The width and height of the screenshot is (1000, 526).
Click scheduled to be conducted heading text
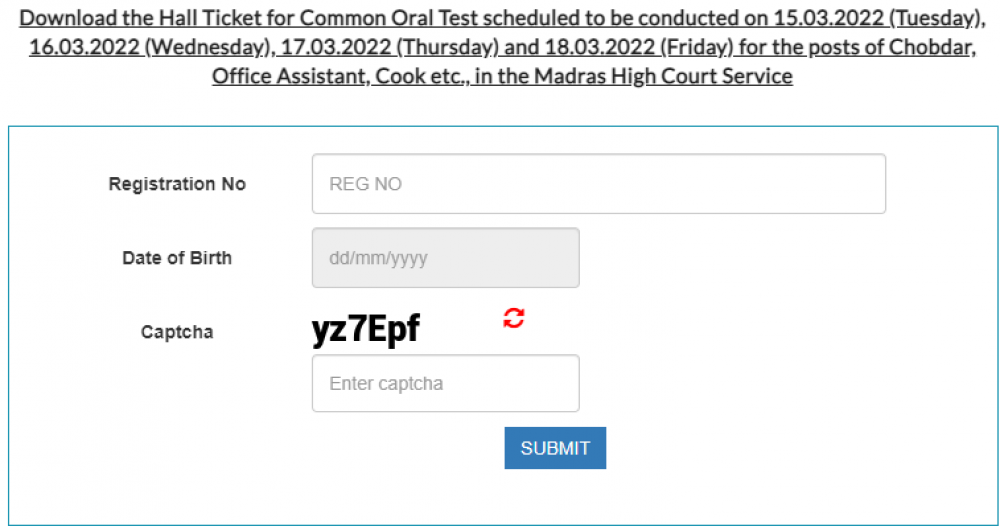(611, 19)
